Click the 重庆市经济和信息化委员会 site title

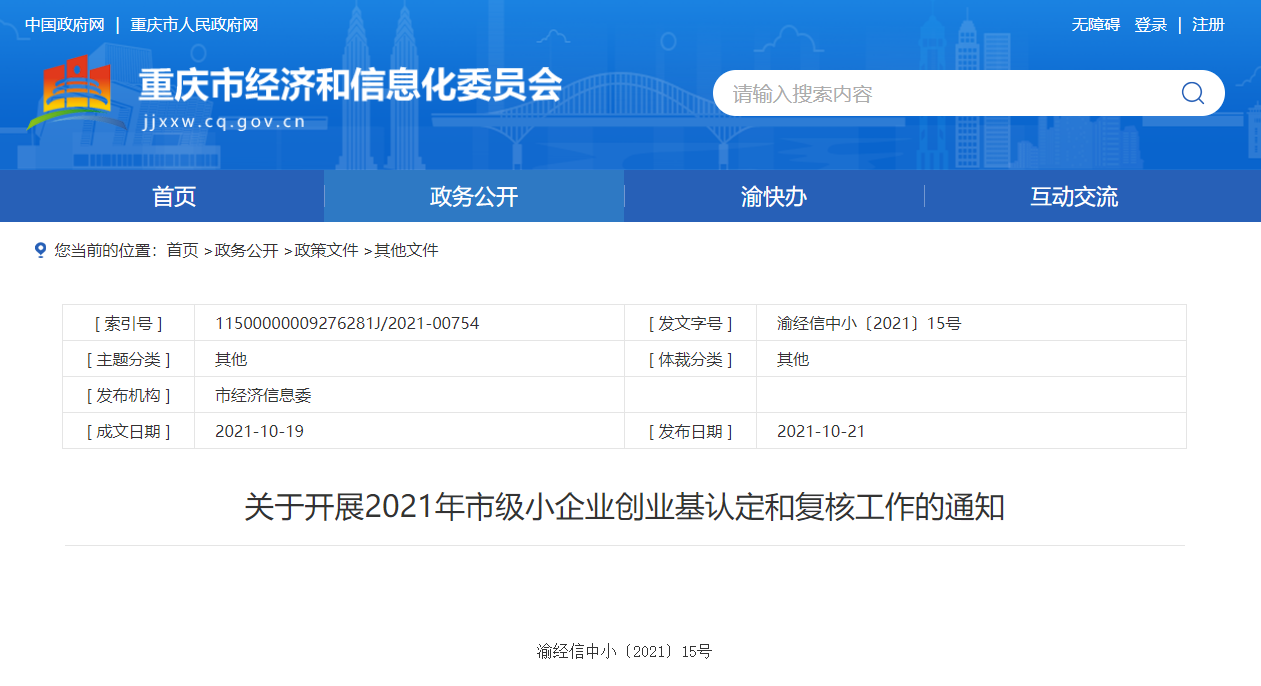click(350, 85)
